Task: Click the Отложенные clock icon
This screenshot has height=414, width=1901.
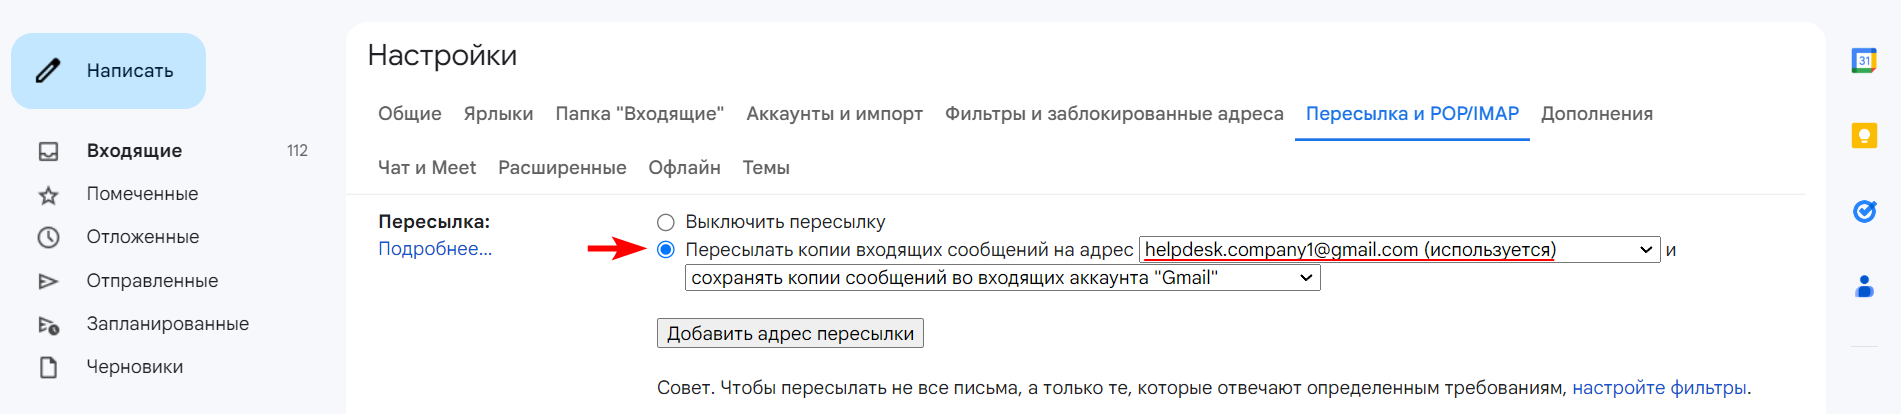Action: [48, 238]
